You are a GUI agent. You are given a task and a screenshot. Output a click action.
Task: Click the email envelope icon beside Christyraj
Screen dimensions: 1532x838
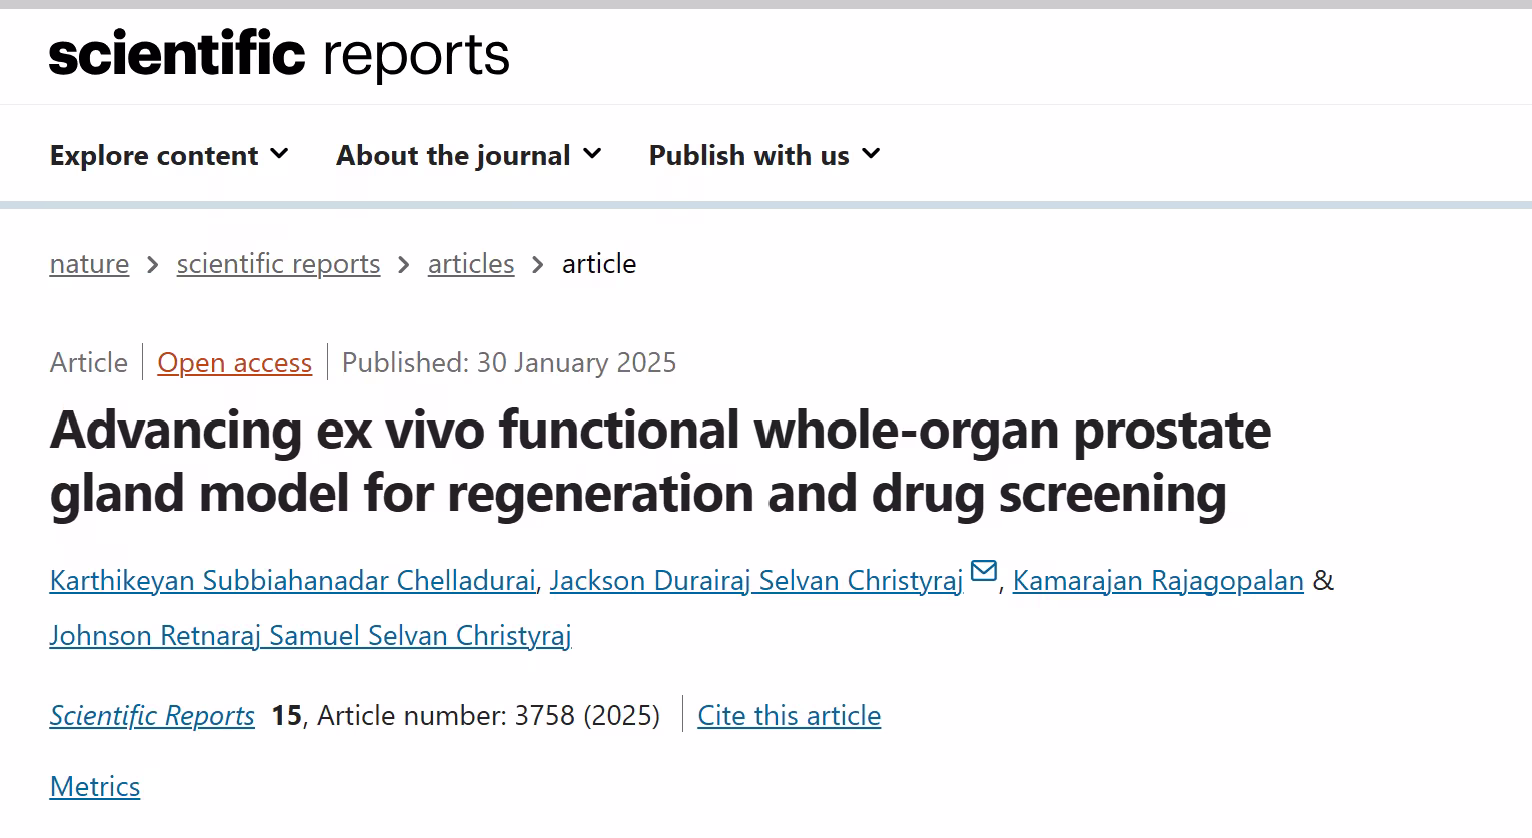(x=984, y=571)
